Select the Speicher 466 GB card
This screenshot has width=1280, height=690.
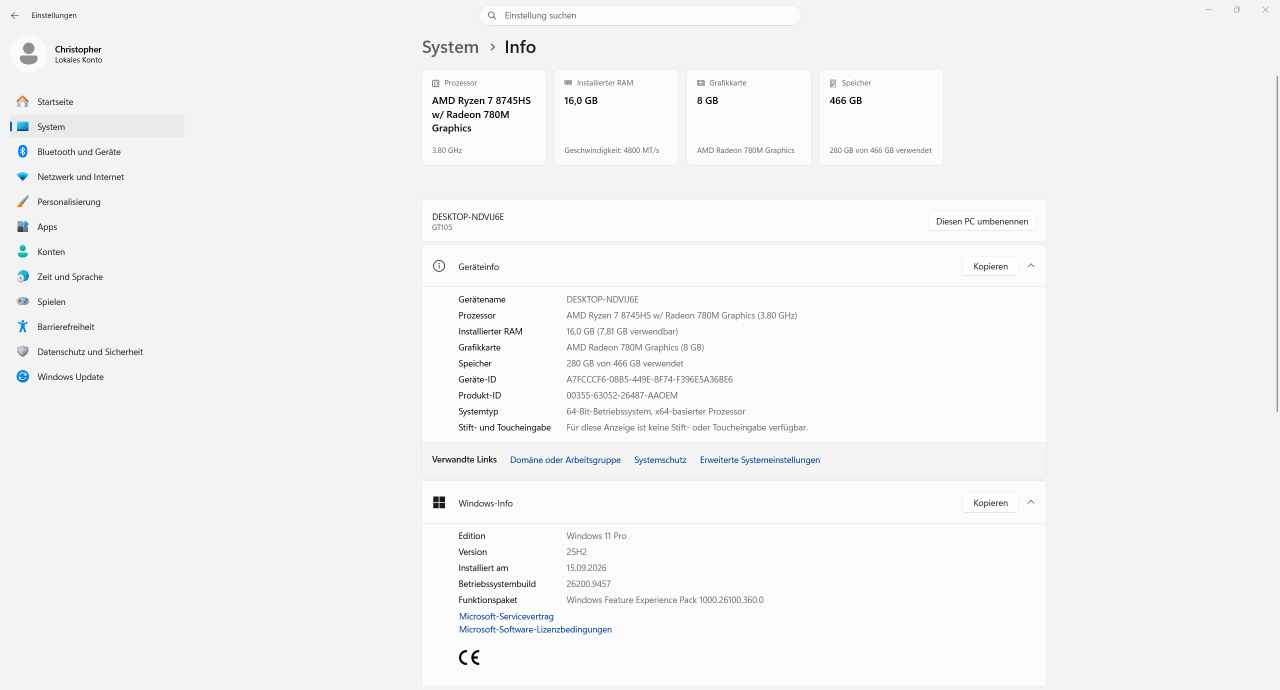tap(881, 117)
